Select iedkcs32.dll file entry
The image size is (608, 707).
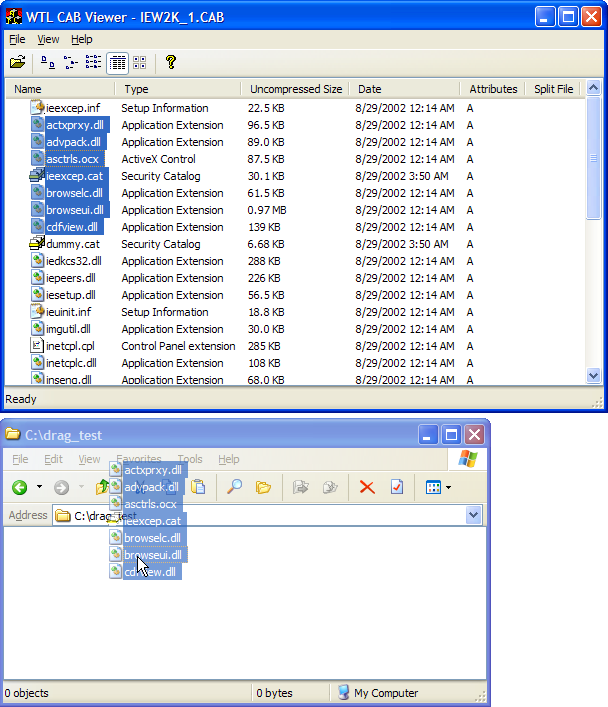74,261
